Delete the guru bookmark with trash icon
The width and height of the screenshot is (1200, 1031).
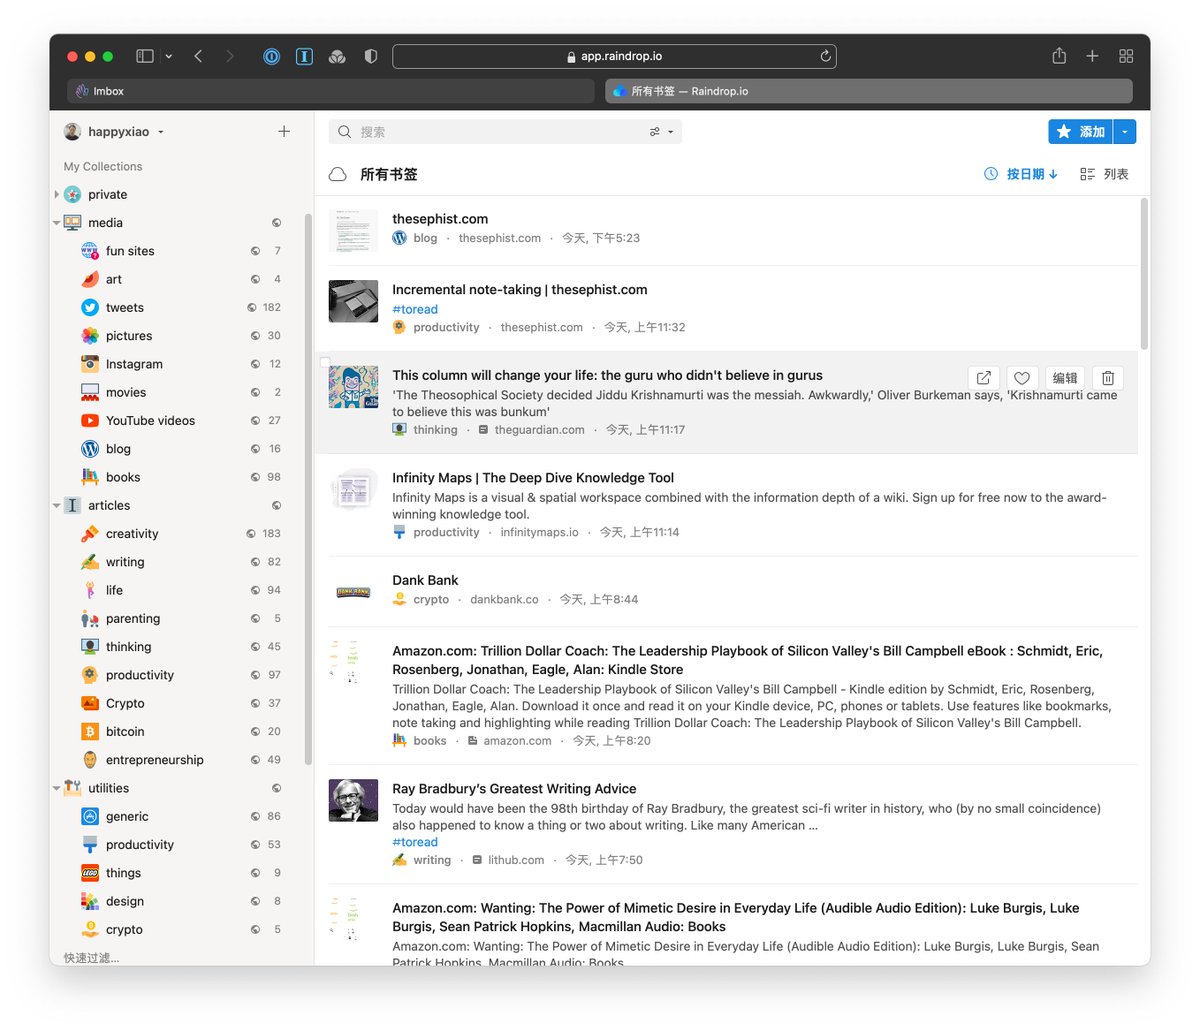[x=1108, y=378]
